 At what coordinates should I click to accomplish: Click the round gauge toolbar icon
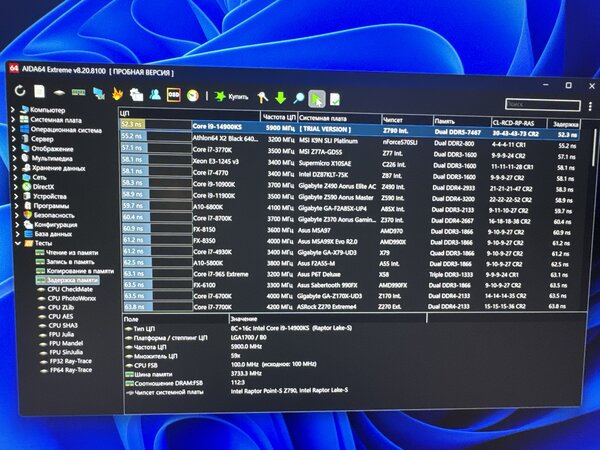point(193,95)
